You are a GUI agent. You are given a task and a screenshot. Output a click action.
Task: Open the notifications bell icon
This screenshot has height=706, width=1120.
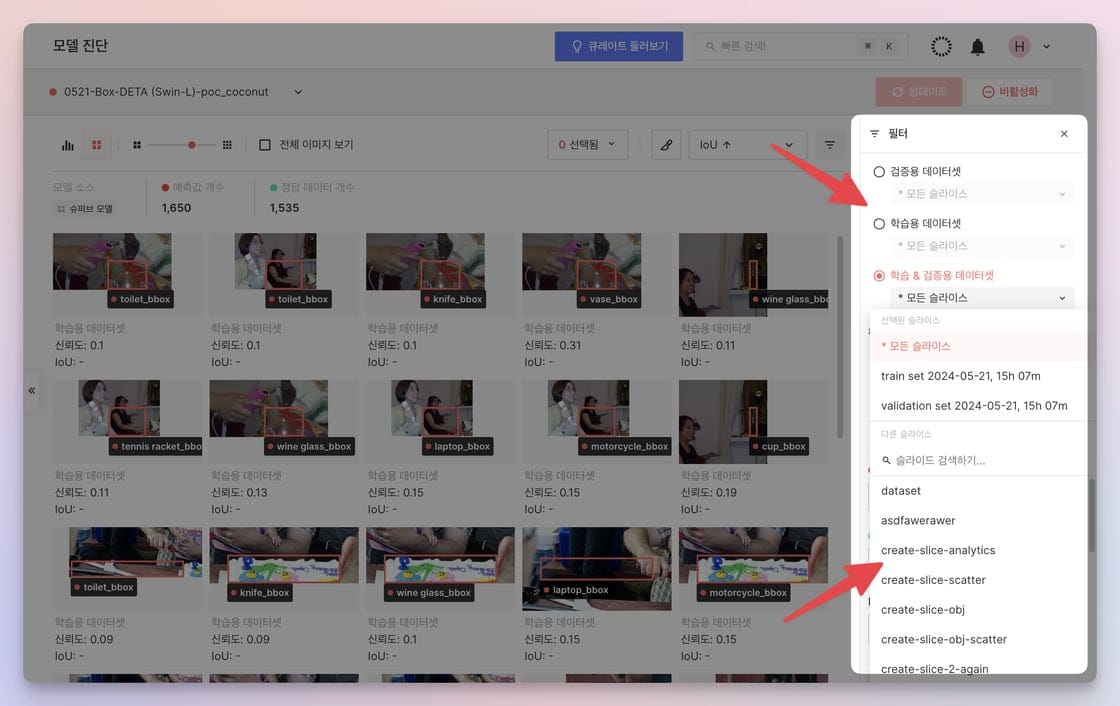(977, 47)
